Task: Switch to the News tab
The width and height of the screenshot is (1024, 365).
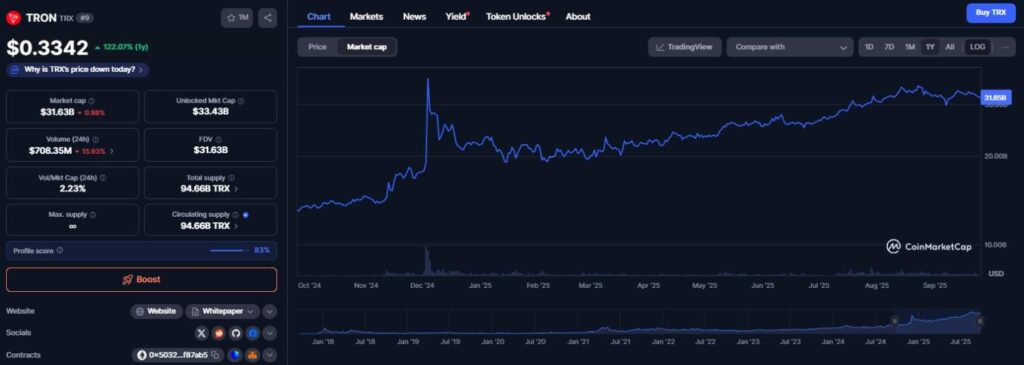Action: [414, 16]
